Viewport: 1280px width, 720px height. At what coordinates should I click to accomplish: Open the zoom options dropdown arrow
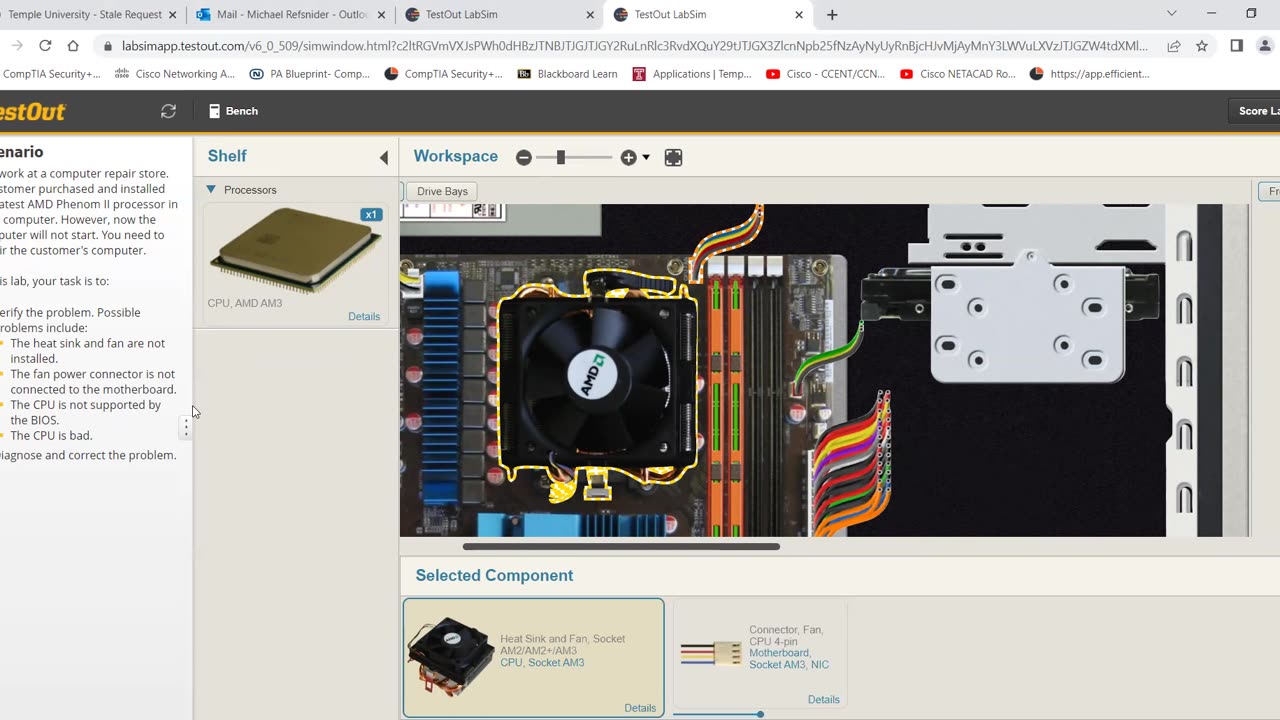pyautogui.click(x=646, y=157)
